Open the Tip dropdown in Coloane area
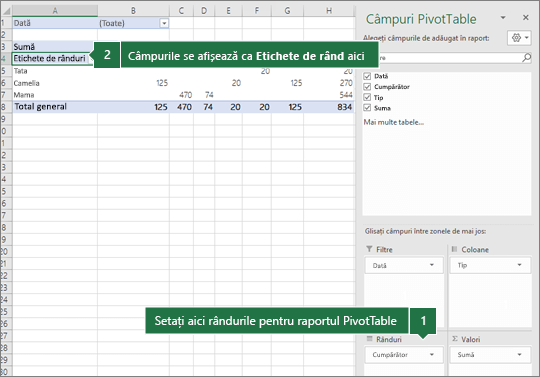Viewport: 540px width, 377px height. [x=519, y=265]
